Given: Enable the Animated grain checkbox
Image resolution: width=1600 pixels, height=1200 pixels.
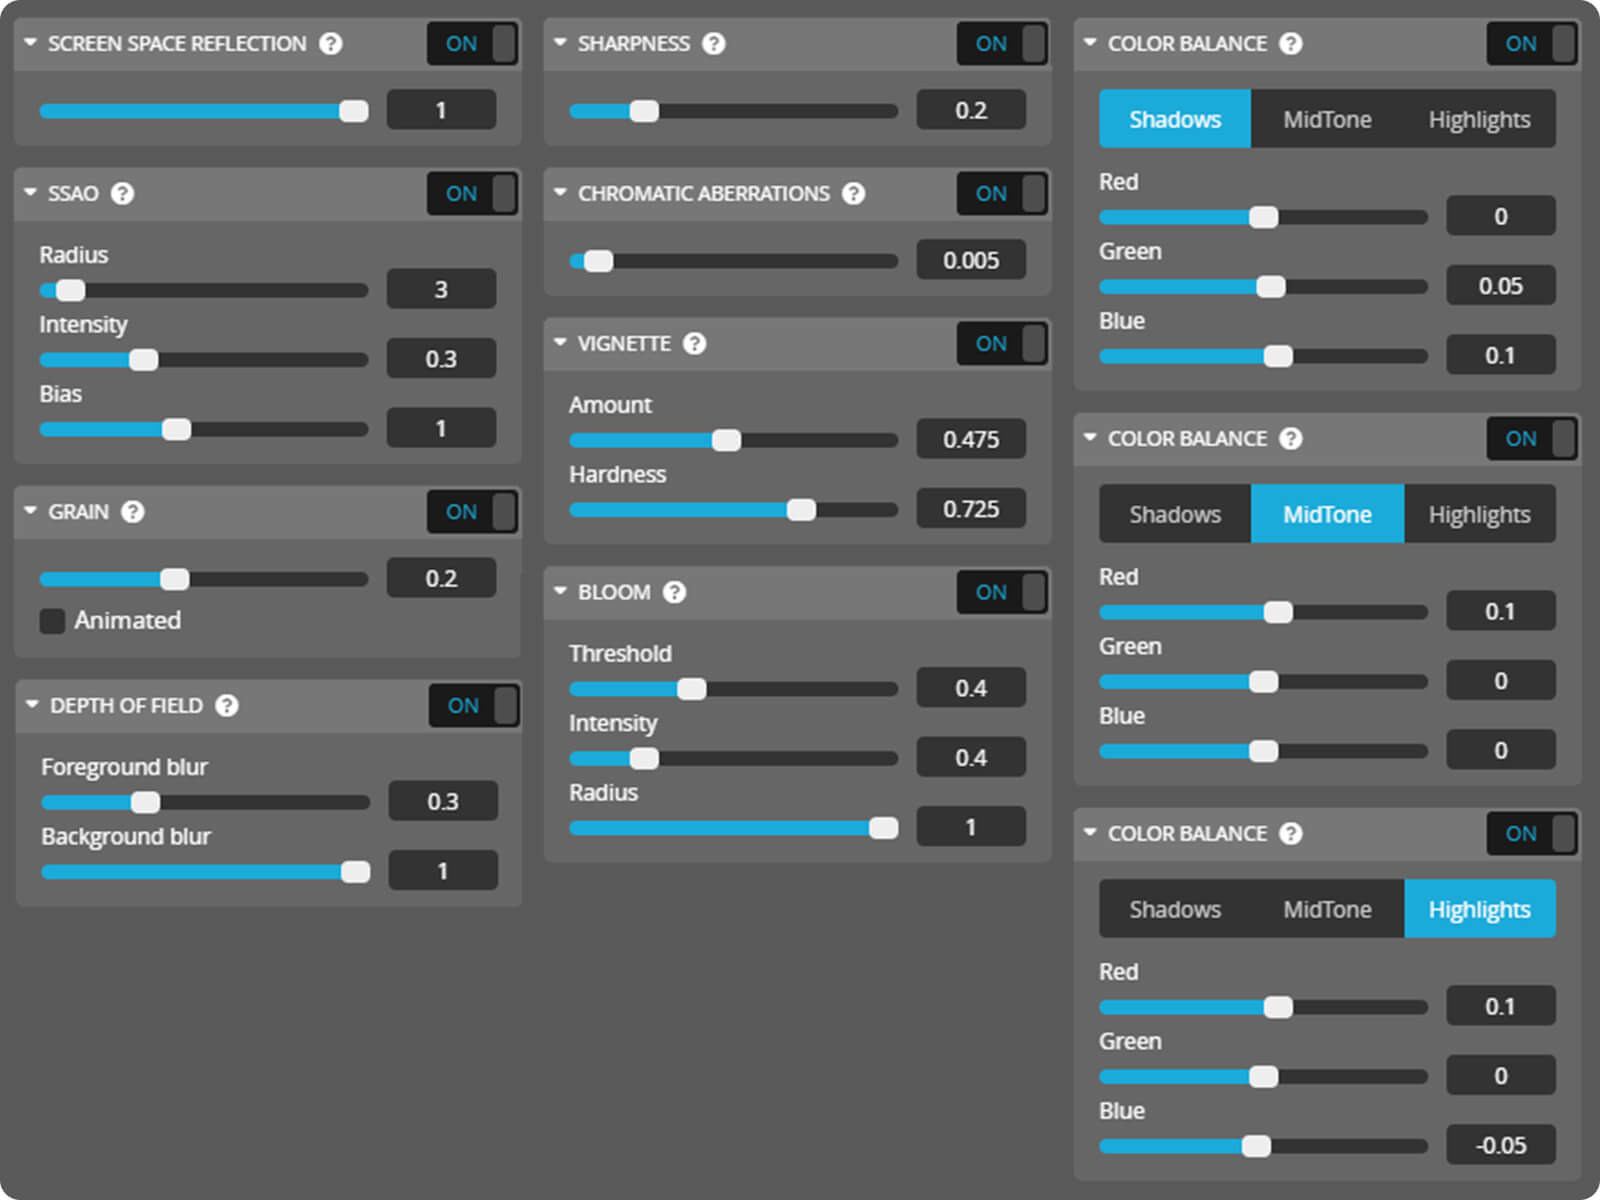Looking at the screenshot, I should [x=52, y=621].
